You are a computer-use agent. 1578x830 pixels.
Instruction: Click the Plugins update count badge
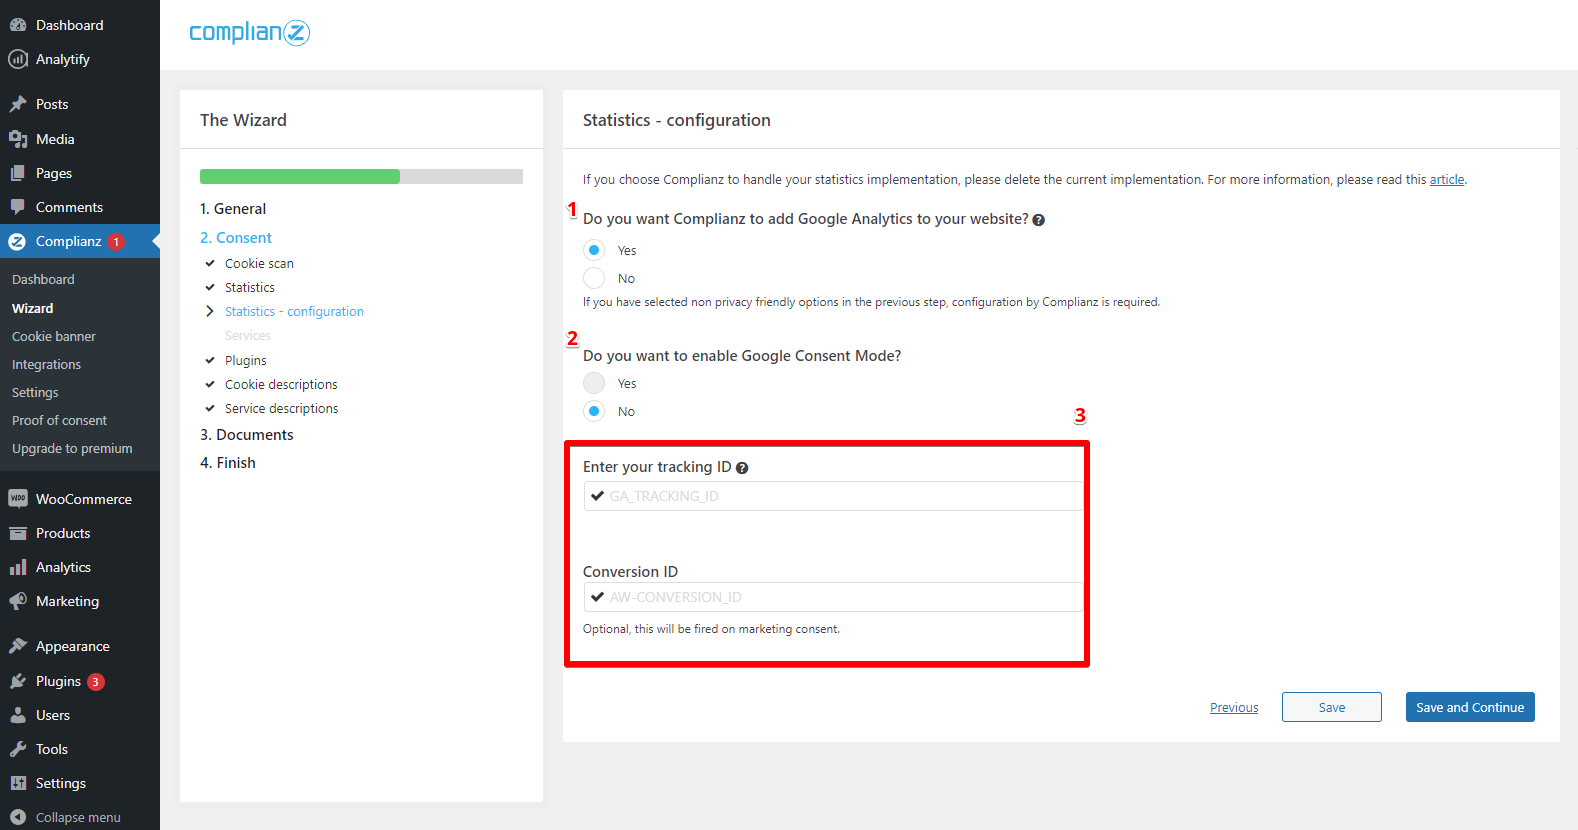click(x=95, y=682)
